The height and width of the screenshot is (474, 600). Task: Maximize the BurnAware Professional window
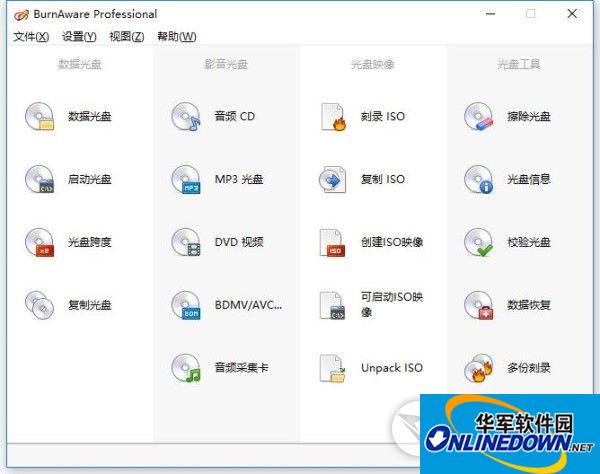530,14
